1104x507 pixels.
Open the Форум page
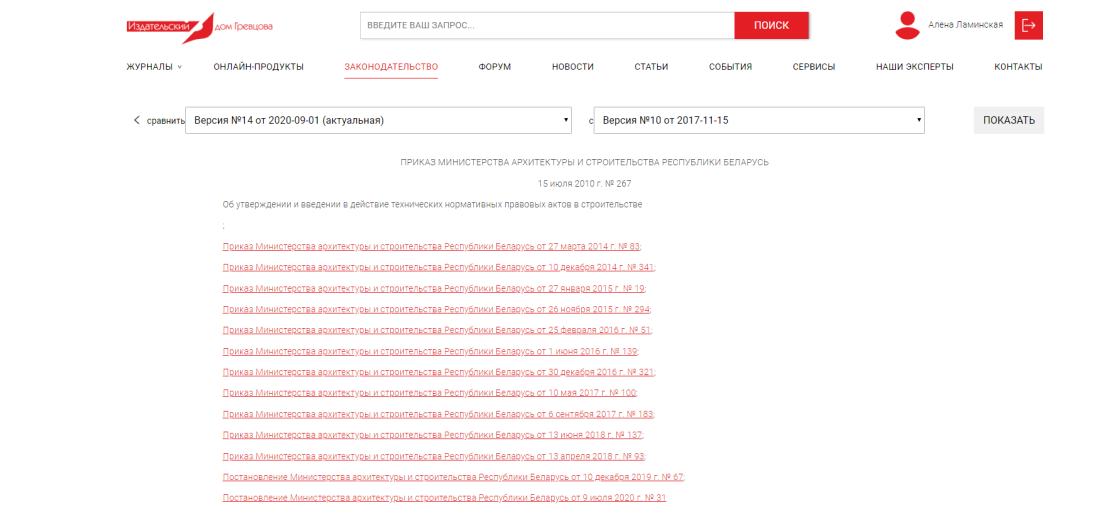point(494,67)
